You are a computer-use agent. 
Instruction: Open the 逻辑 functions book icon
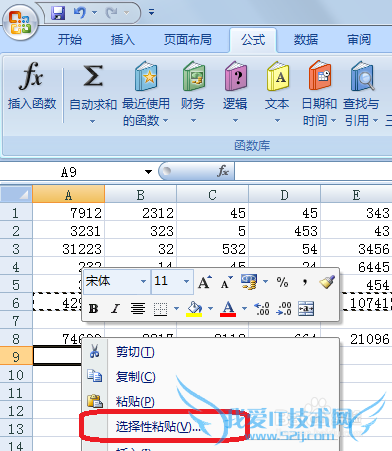tap(236, 76)
